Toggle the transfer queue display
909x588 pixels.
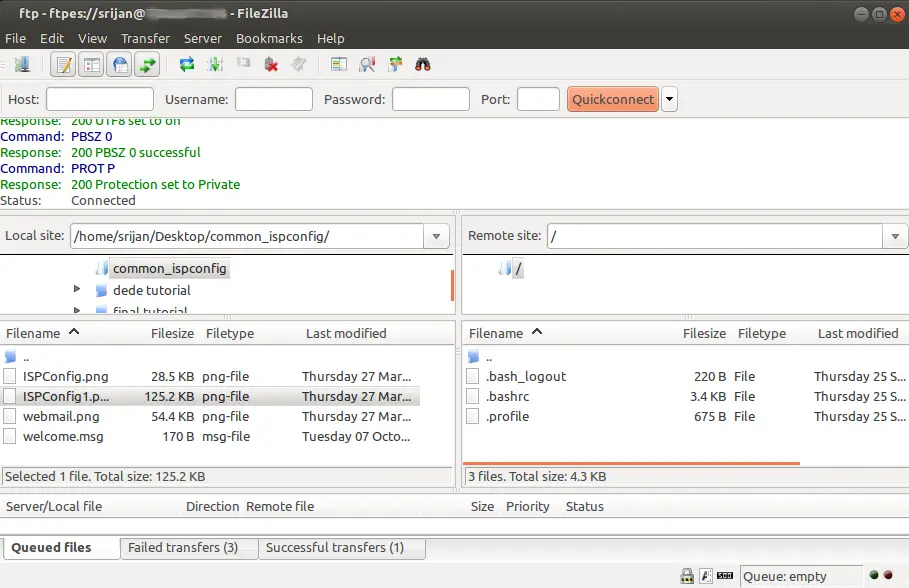148,64
